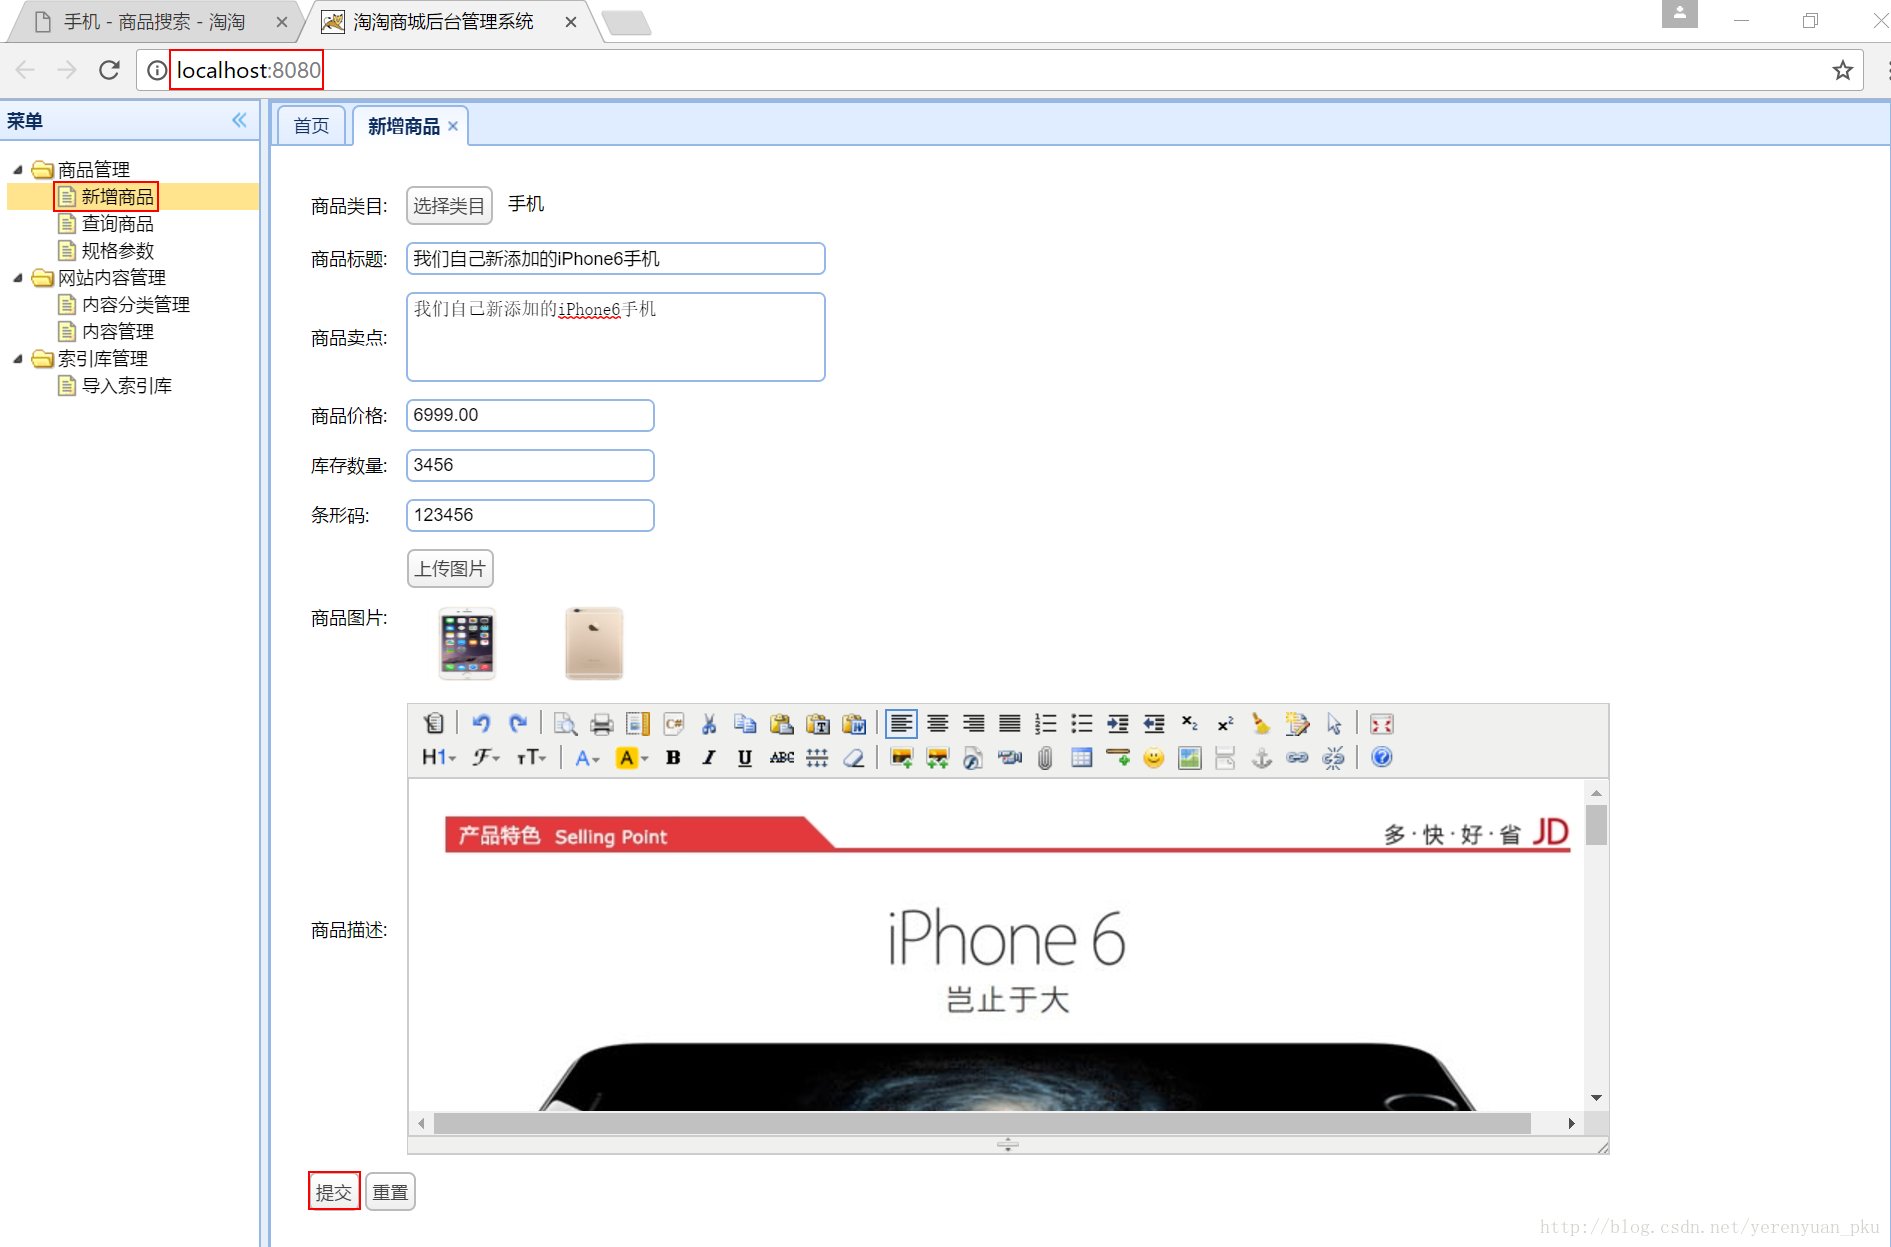
Task: Click the 上传图片 button
Action: (450, 569)
